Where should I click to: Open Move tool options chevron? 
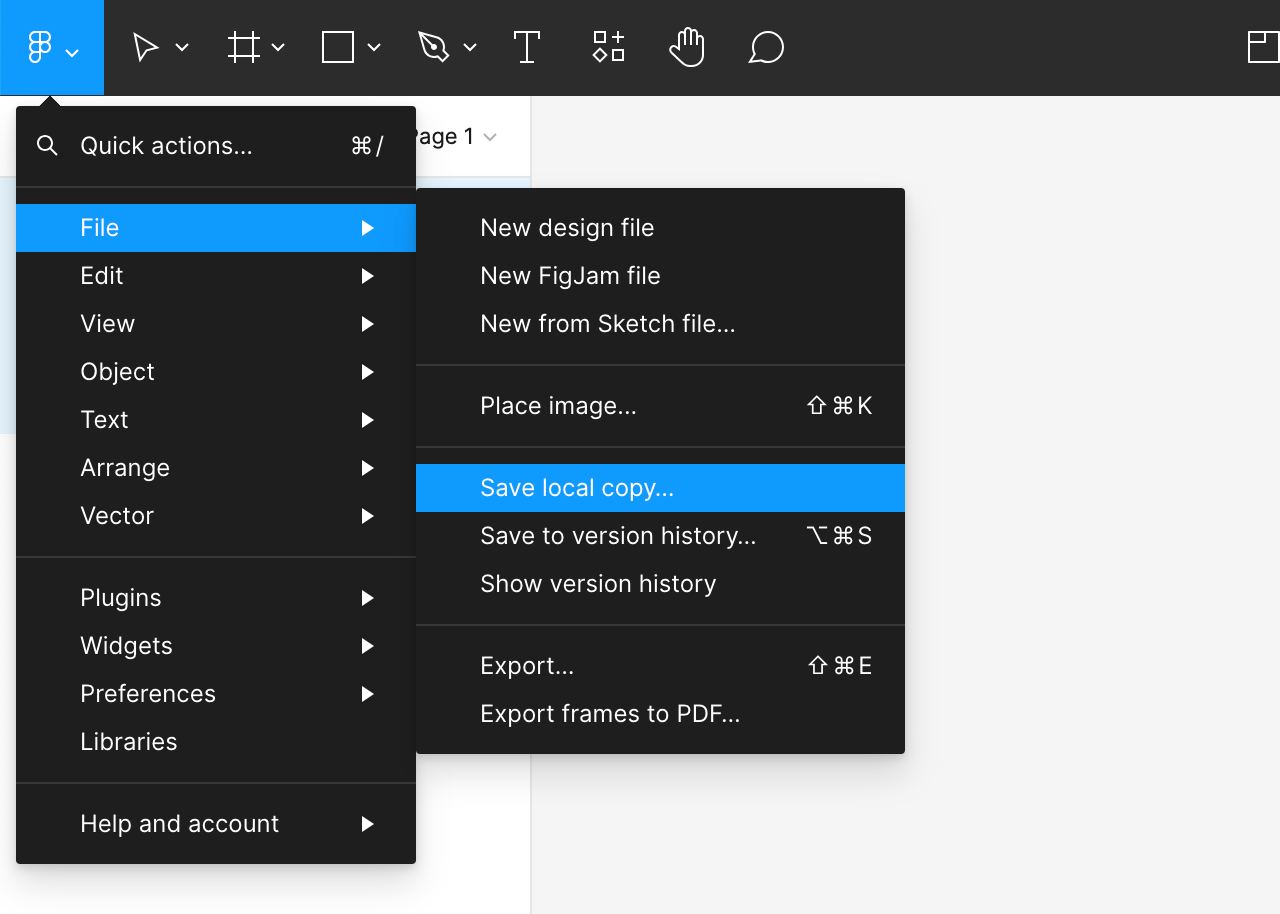pos(182,47)
